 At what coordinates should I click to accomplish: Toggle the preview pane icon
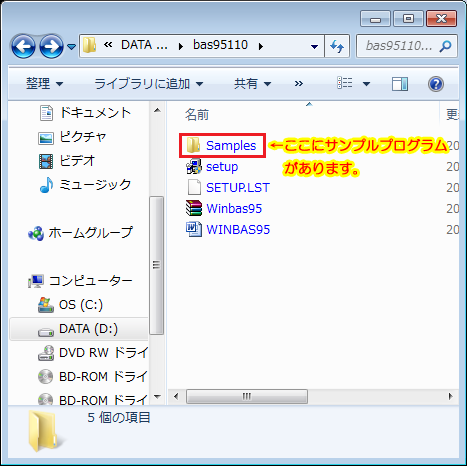(x=399, y=84)
